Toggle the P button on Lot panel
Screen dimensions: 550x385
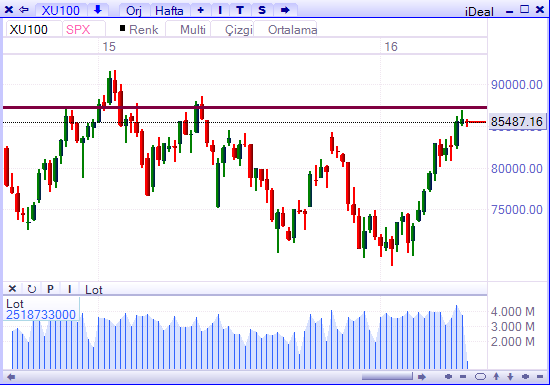[51, 289]
